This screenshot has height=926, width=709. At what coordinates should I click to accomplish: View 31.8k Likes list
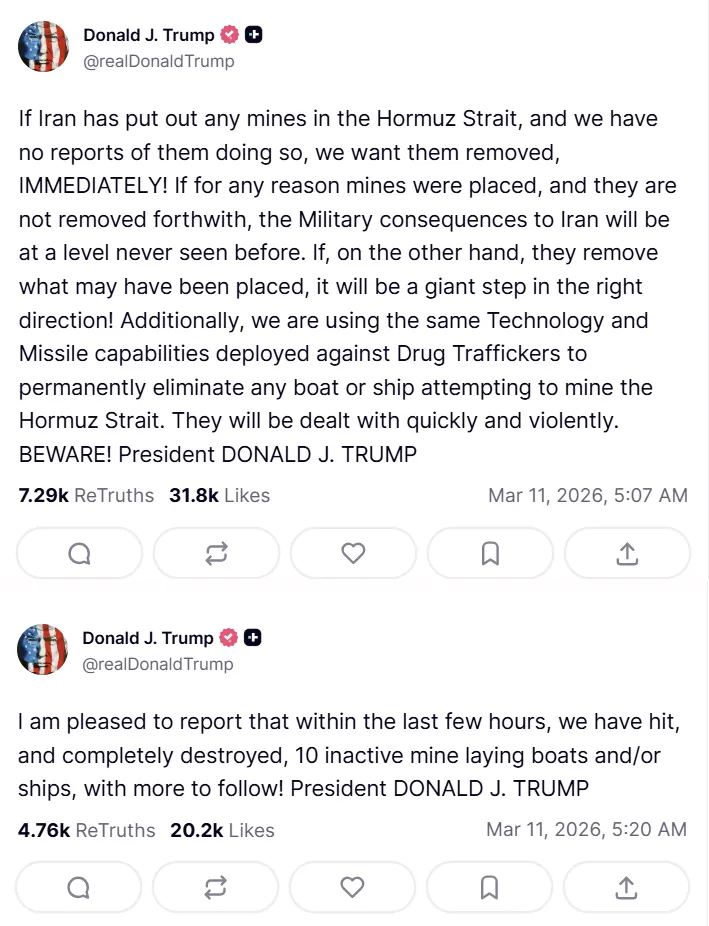point(219,495)
